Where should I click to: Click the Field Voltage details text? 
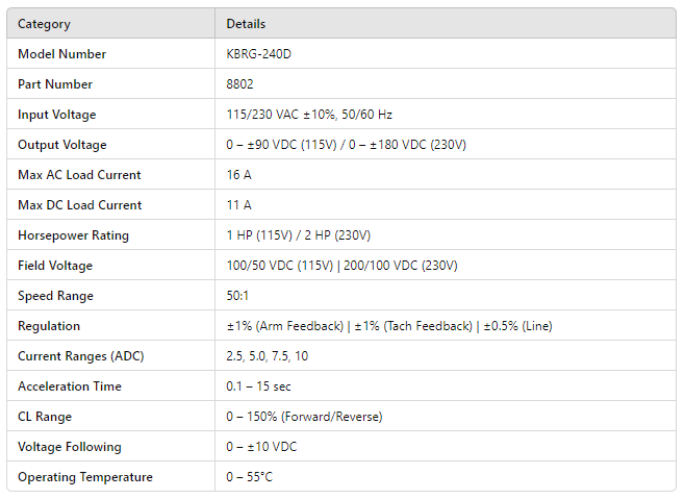[x=342, y=266]
